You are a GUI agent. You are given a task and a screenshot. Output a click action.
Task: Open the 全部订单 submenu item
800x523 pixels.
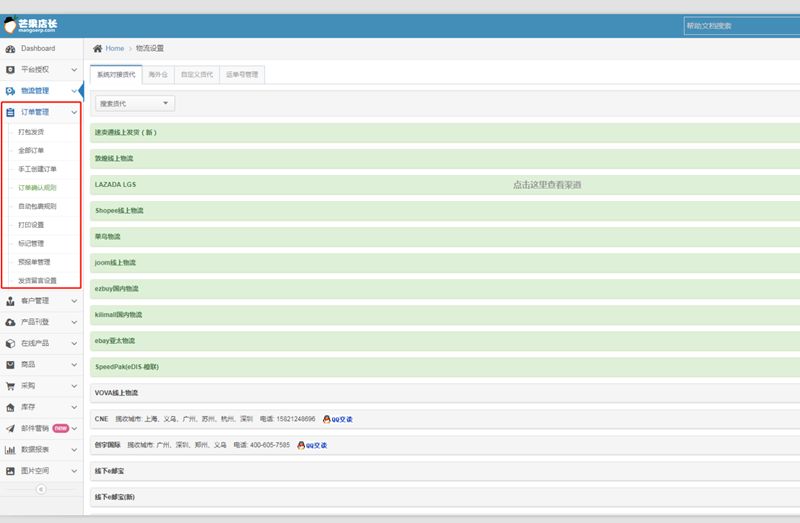[31, 151]
